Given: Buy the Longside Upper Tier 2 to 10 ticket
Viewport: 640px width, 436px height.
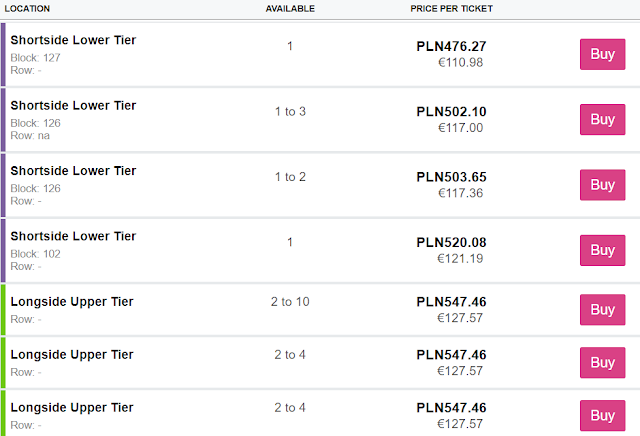Looking at the screenshot, I should (602, 310).
